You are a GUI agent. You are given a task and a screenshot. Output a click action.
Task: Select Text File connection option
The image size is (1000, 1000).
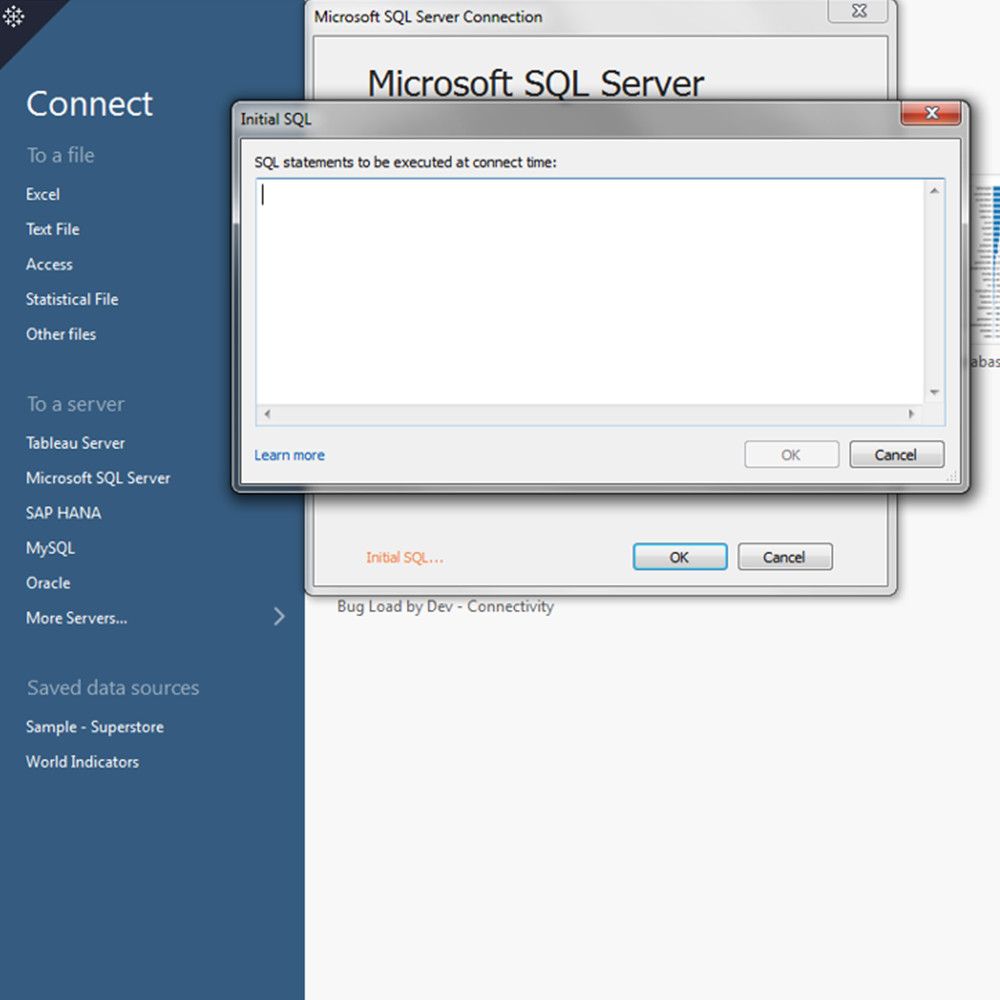click(x=53, y=229)
